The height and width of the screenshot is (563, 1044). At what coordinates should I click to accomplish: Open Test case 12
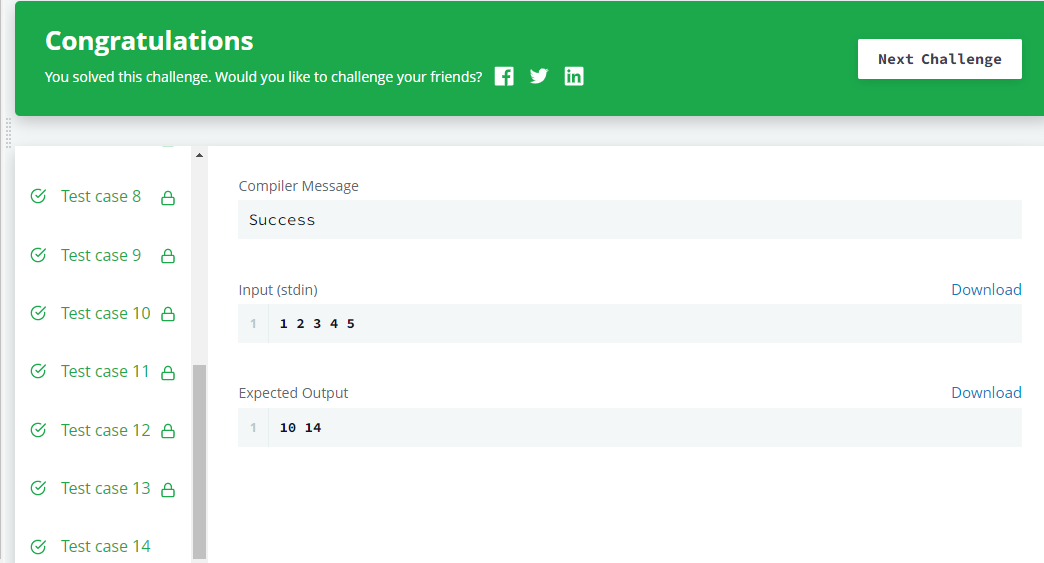click(105, 430)
